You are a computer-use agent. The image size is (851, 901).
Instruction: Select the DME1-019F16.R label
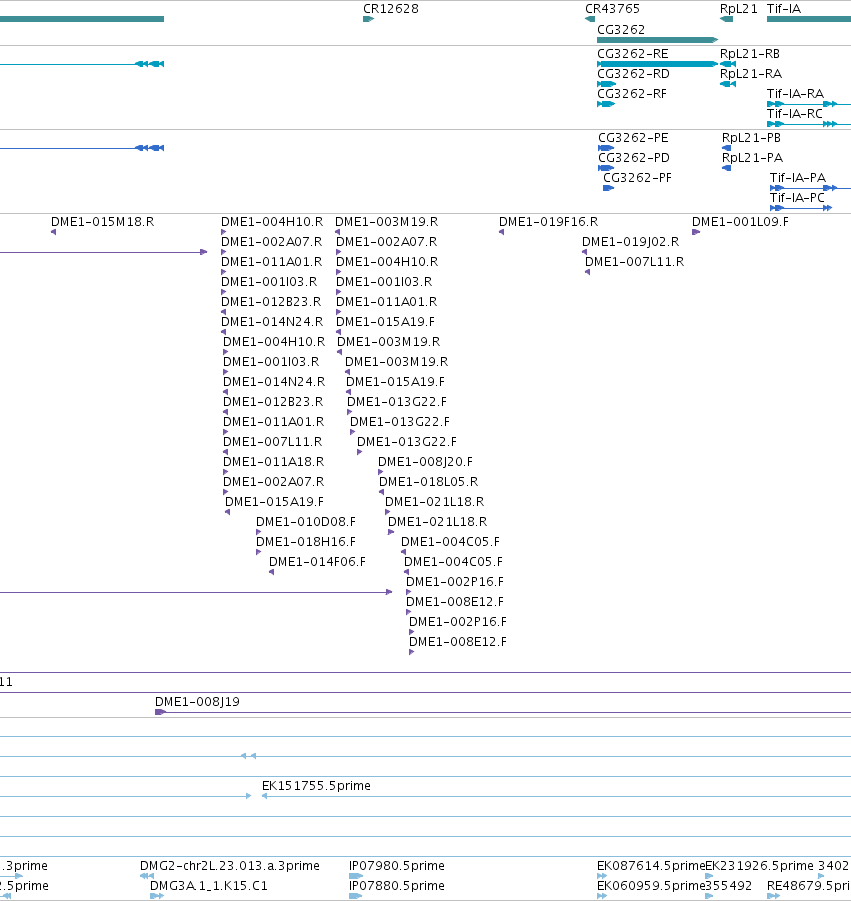548,222
